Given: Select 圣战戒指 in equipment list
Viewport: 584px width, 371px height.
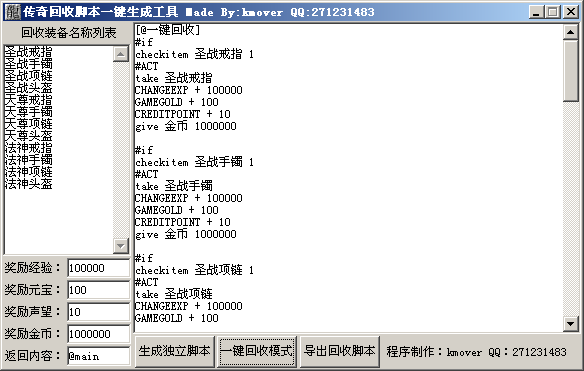Looking at the screenshot, I should pyautogui.click(x=28, y=52).
